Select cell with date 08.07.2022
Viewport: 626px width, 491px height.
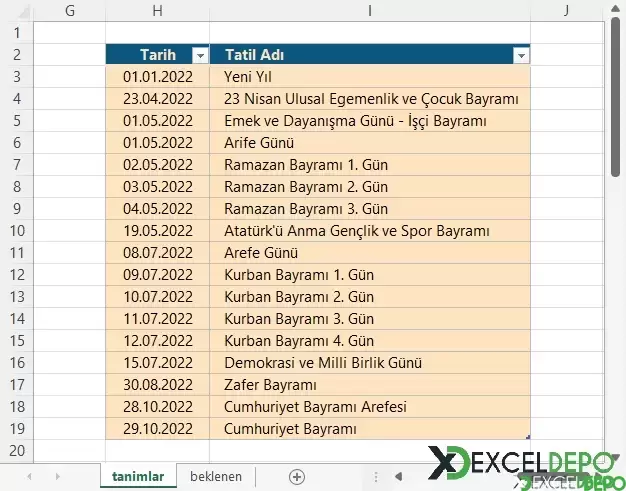pyautogui.click(x=158, y=253)
